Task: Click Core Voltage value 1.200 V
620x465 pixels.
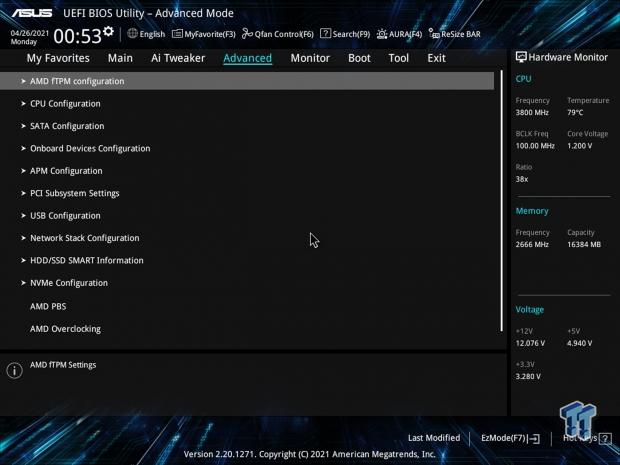Action: click(580, 146)
